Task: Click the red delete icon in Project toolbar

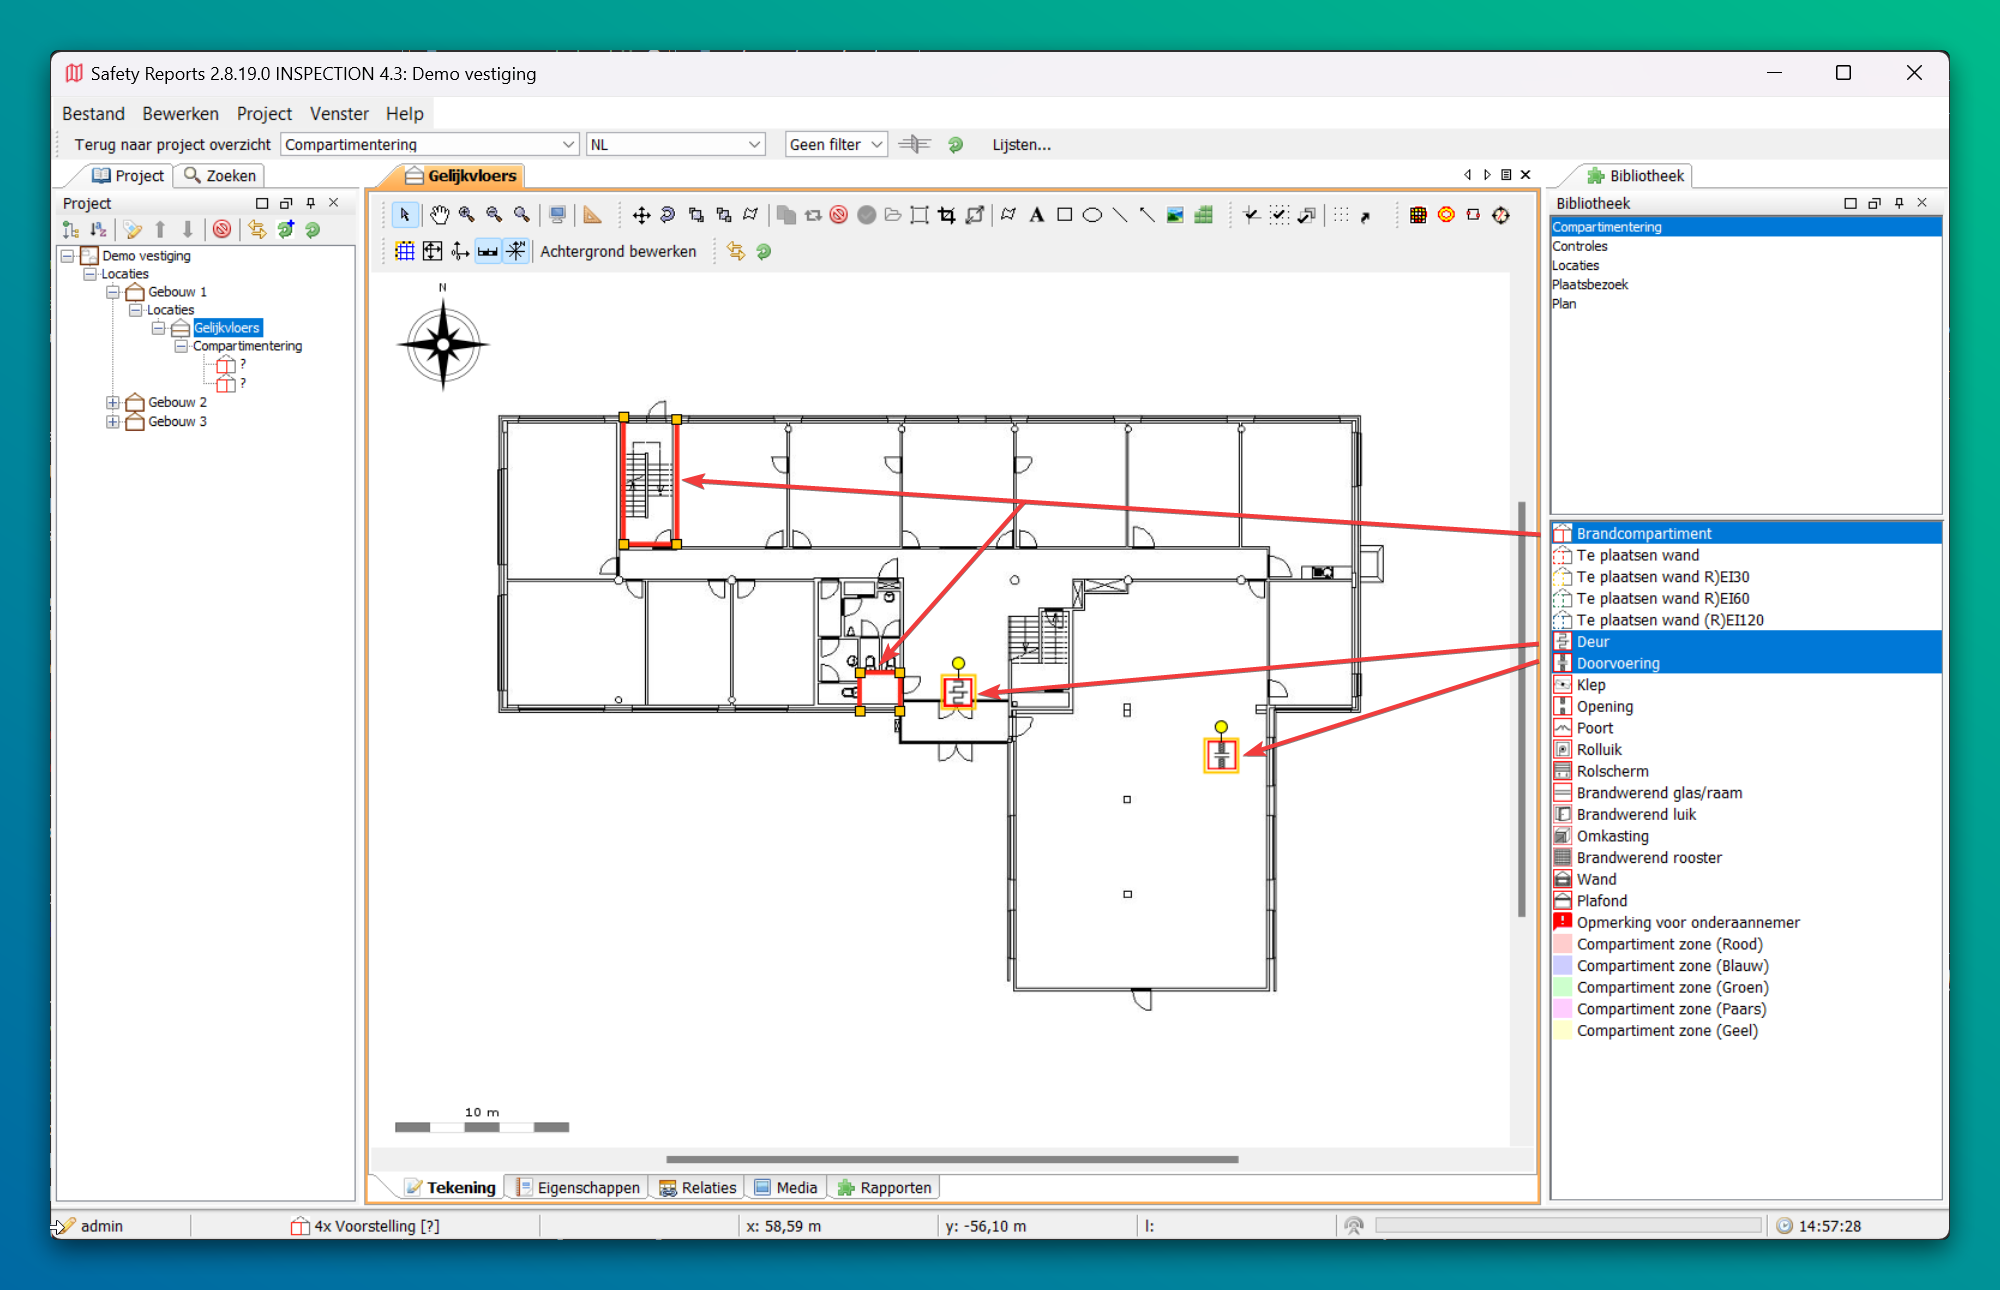Action: pyautogui.click(x=222, y=230)
